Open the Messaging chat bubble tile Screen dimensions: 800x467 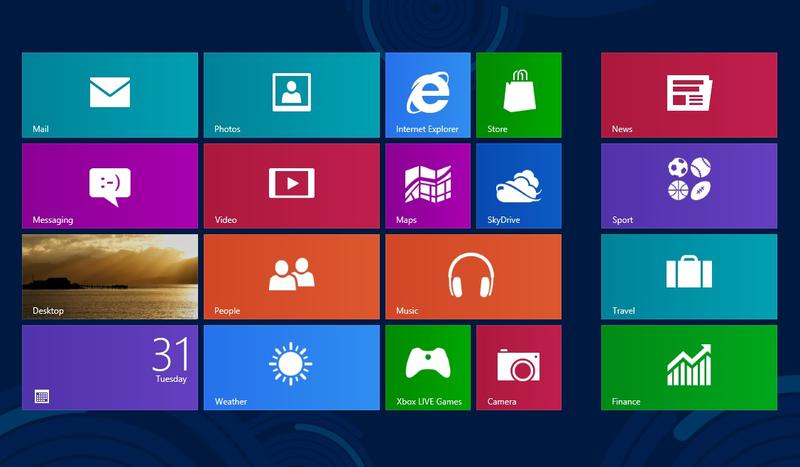[110, 186]
